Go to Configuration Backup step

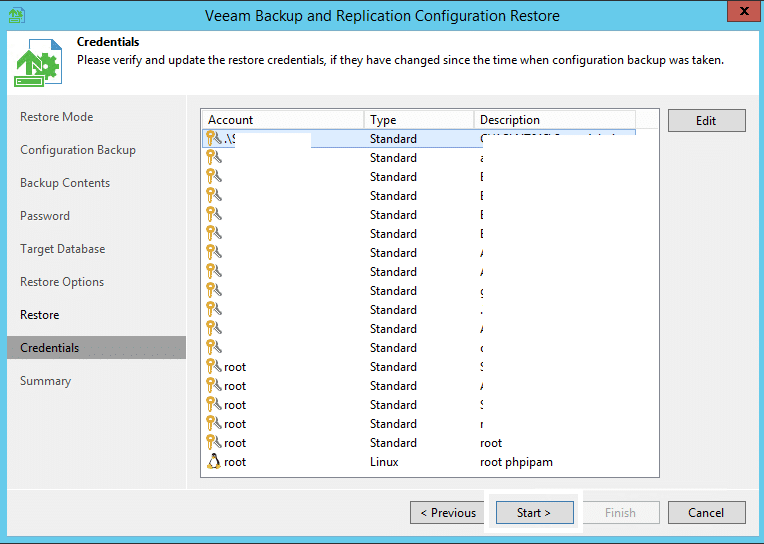78,150
